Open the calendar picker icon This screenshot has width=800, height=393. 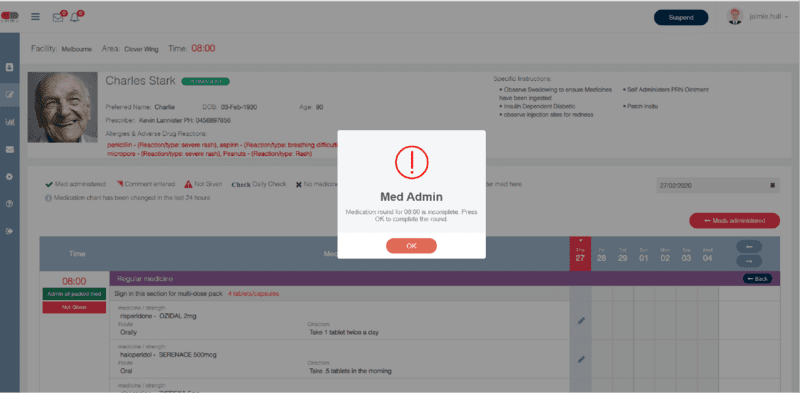[x=772, y=185]
